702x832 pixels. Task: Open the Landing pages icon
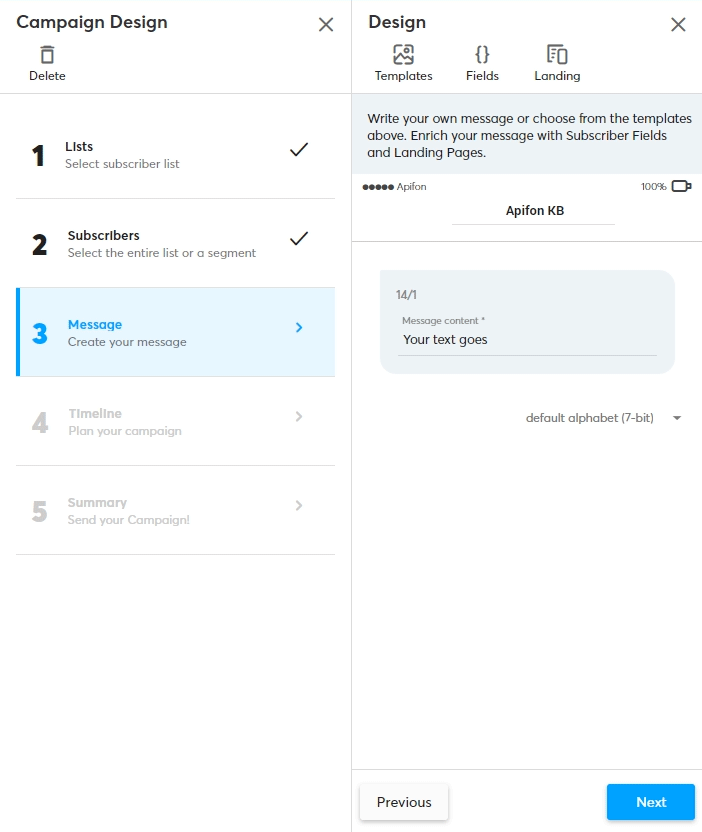[557, 54]
